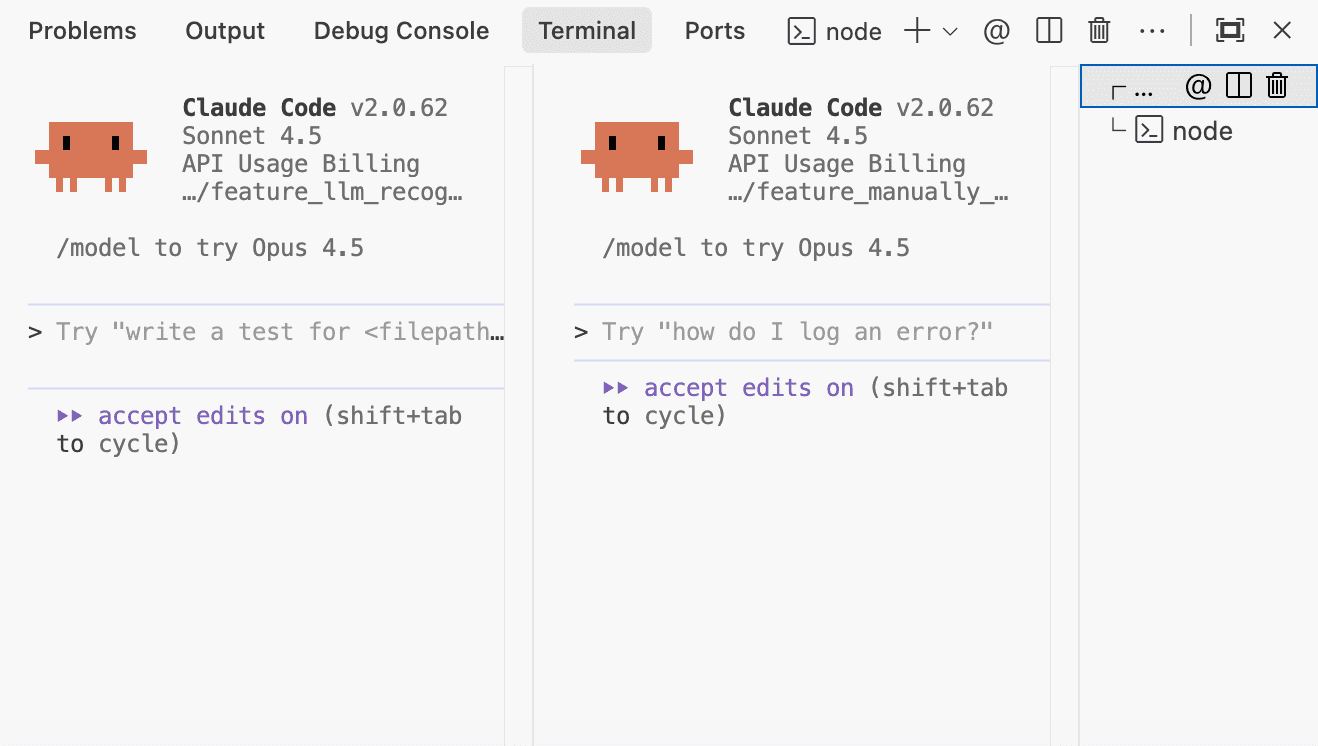Switch to the Output tab
Screen dimensions: 1318x746
[x=225, y=31]
